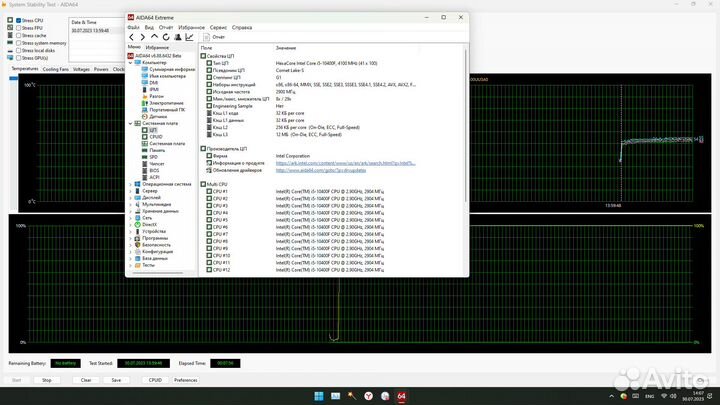Enable the Stress cache checkbox
The width and height of the screenshot is (720, 405).
tap(19, 35)
